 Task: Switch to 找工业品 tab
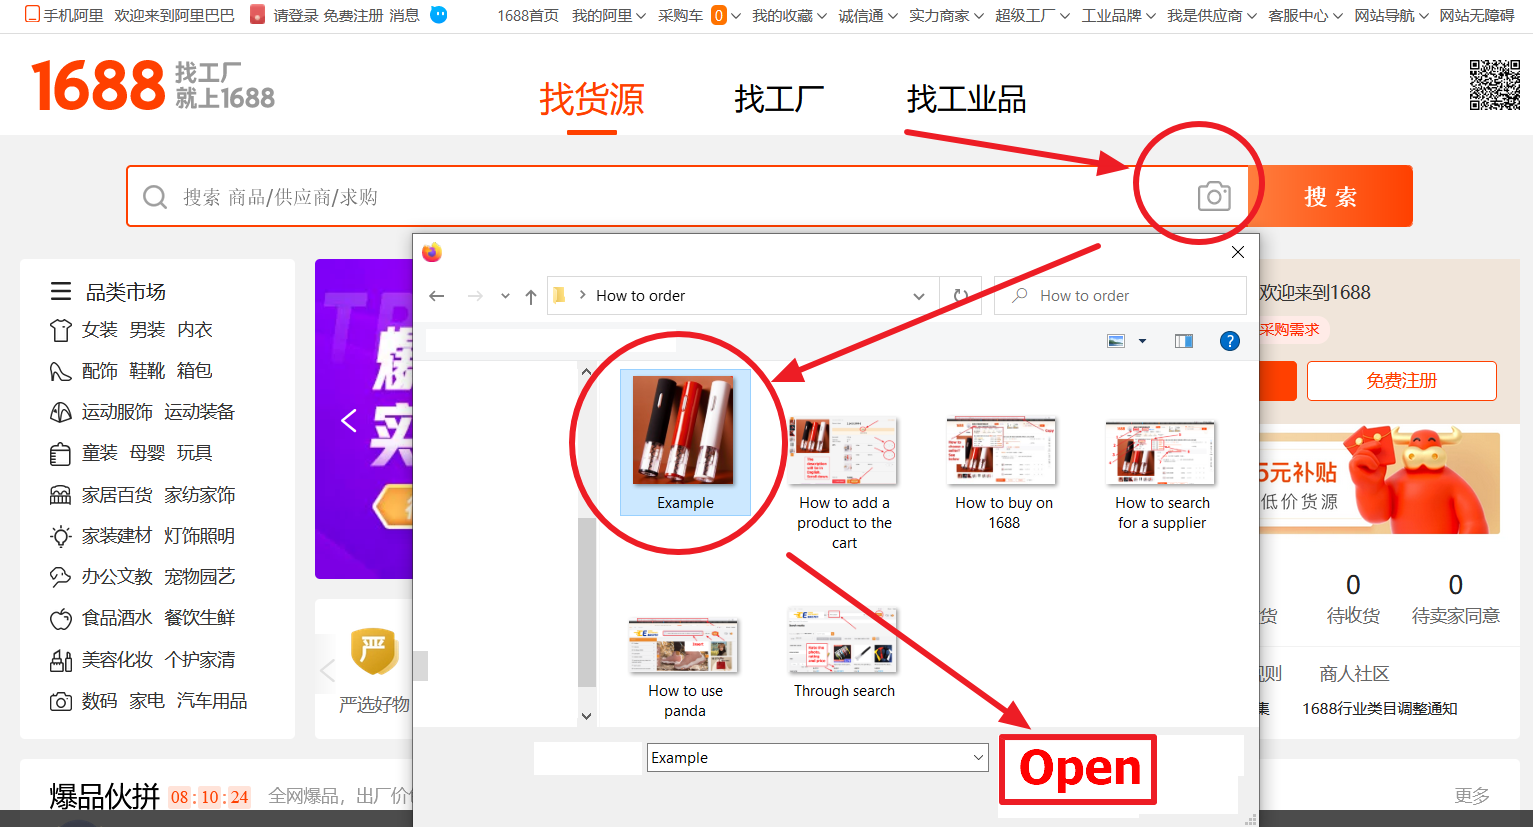click(x=966, y=99)
